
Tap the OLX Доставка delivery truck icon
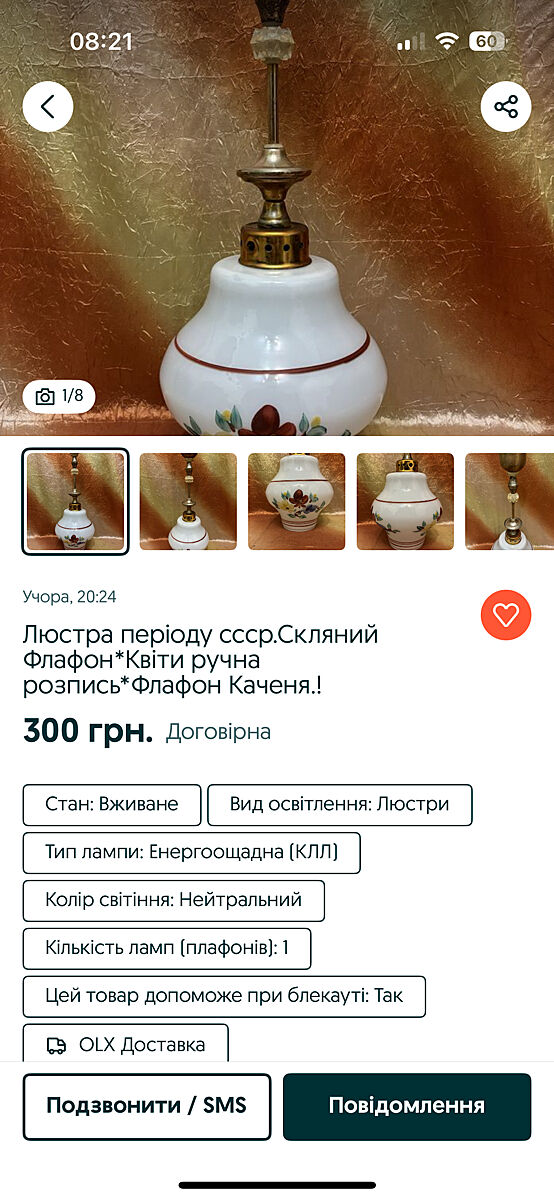pyautogui.click(x=57, y=1045)
